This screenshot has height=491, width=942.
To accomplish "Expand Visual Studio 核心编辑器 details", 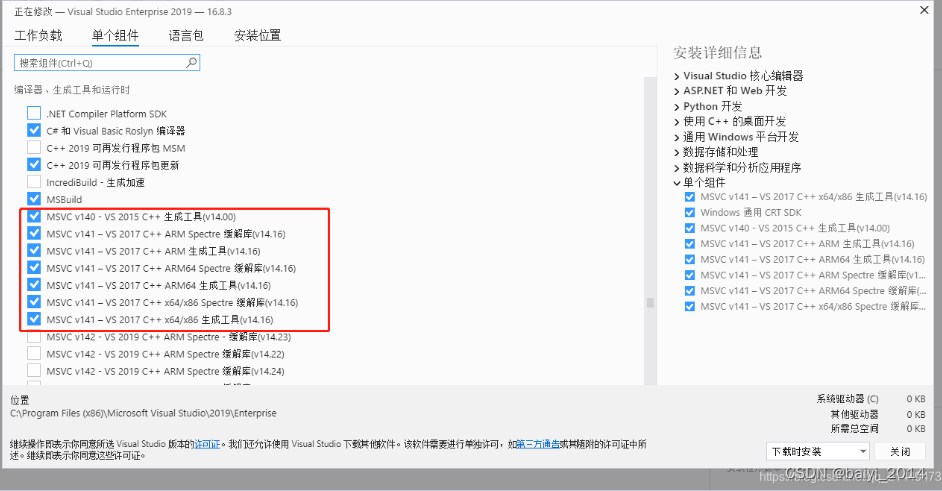I will tap(677, 76).
